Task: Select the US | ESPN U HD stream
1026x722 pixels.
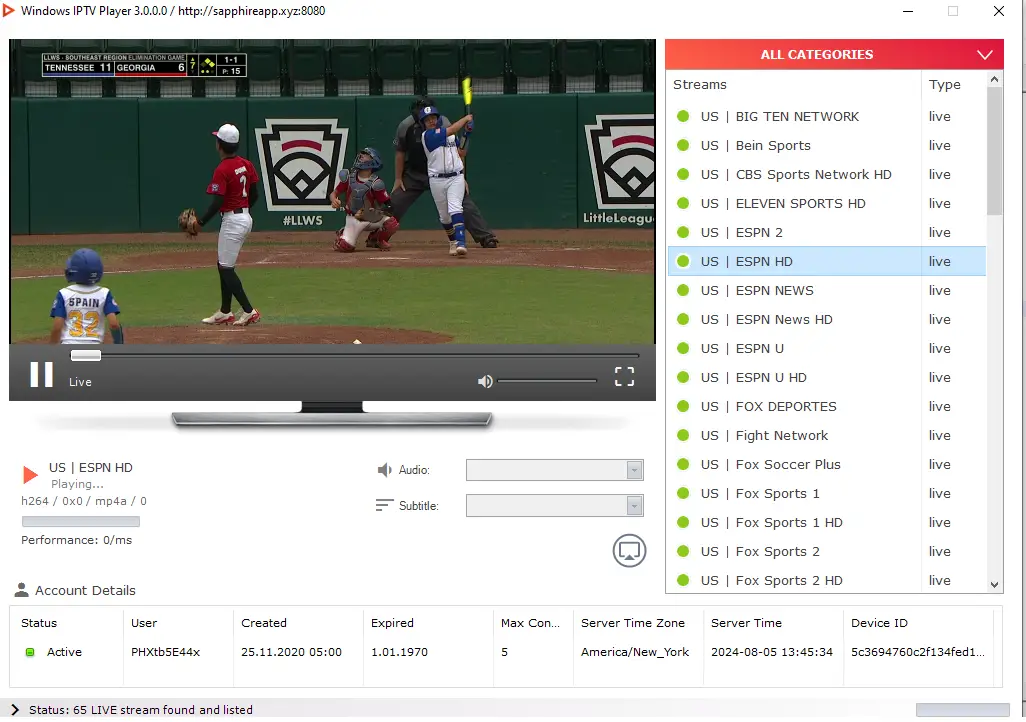Action: click(826, 377)
